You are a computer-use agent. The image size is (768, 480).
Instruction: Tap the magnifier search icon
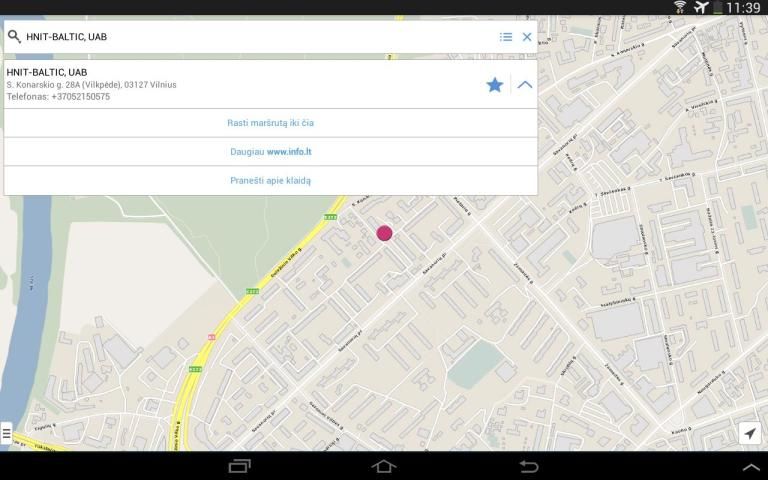tap(14, 37)
